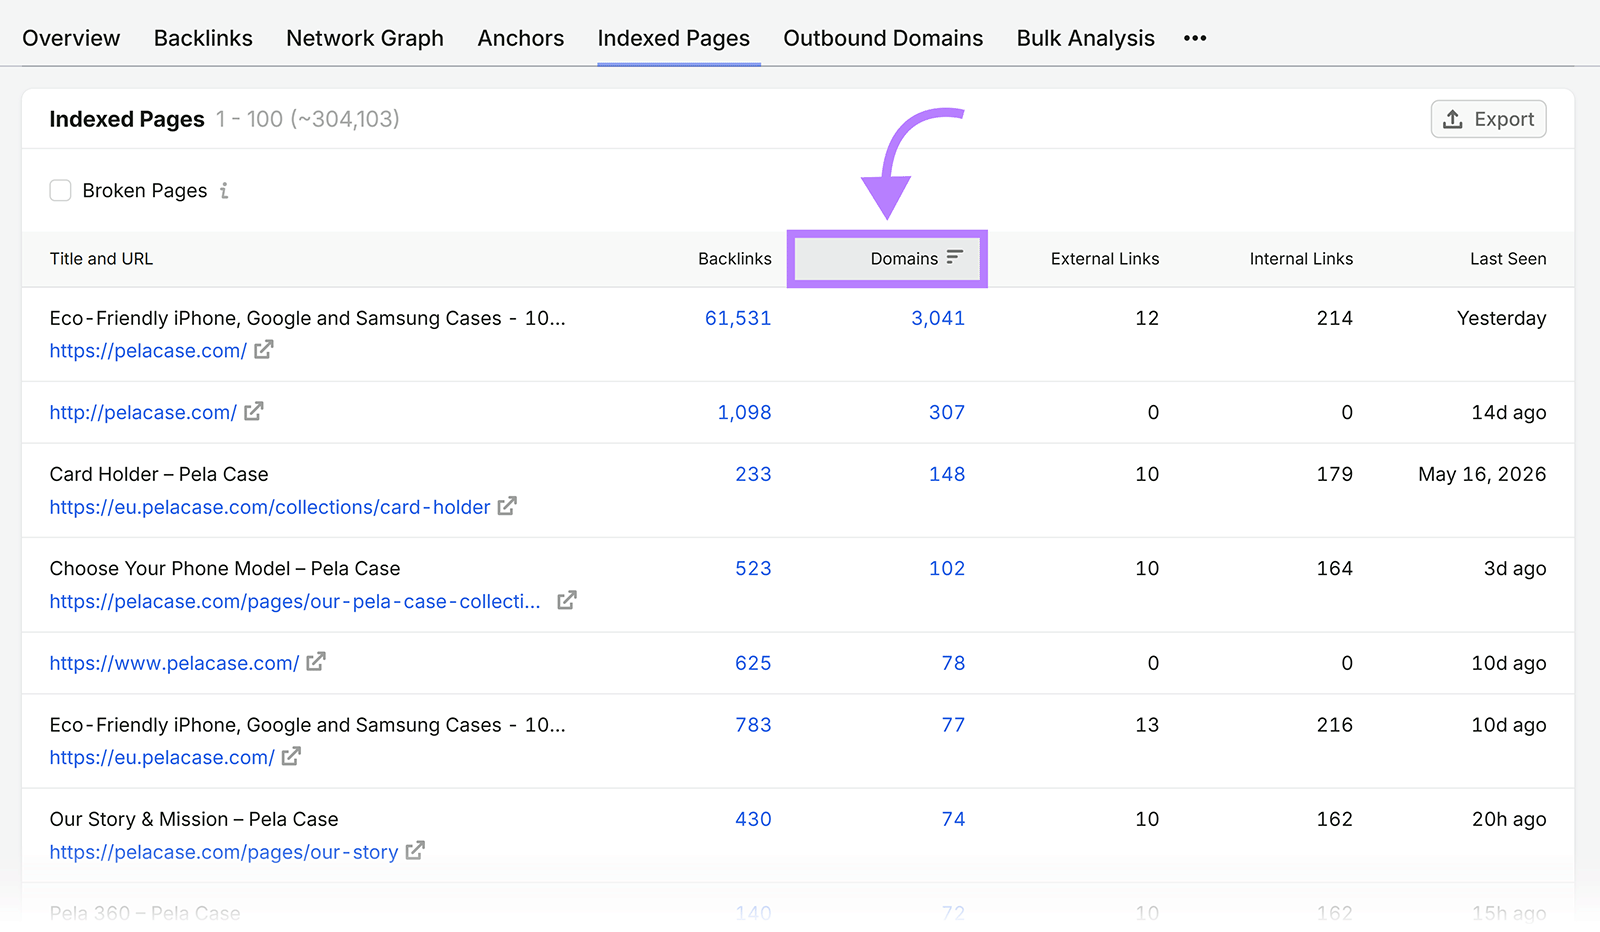View the 61,531 backlinks count
This screenshot has width=1600, height=932.
point(738,318)
